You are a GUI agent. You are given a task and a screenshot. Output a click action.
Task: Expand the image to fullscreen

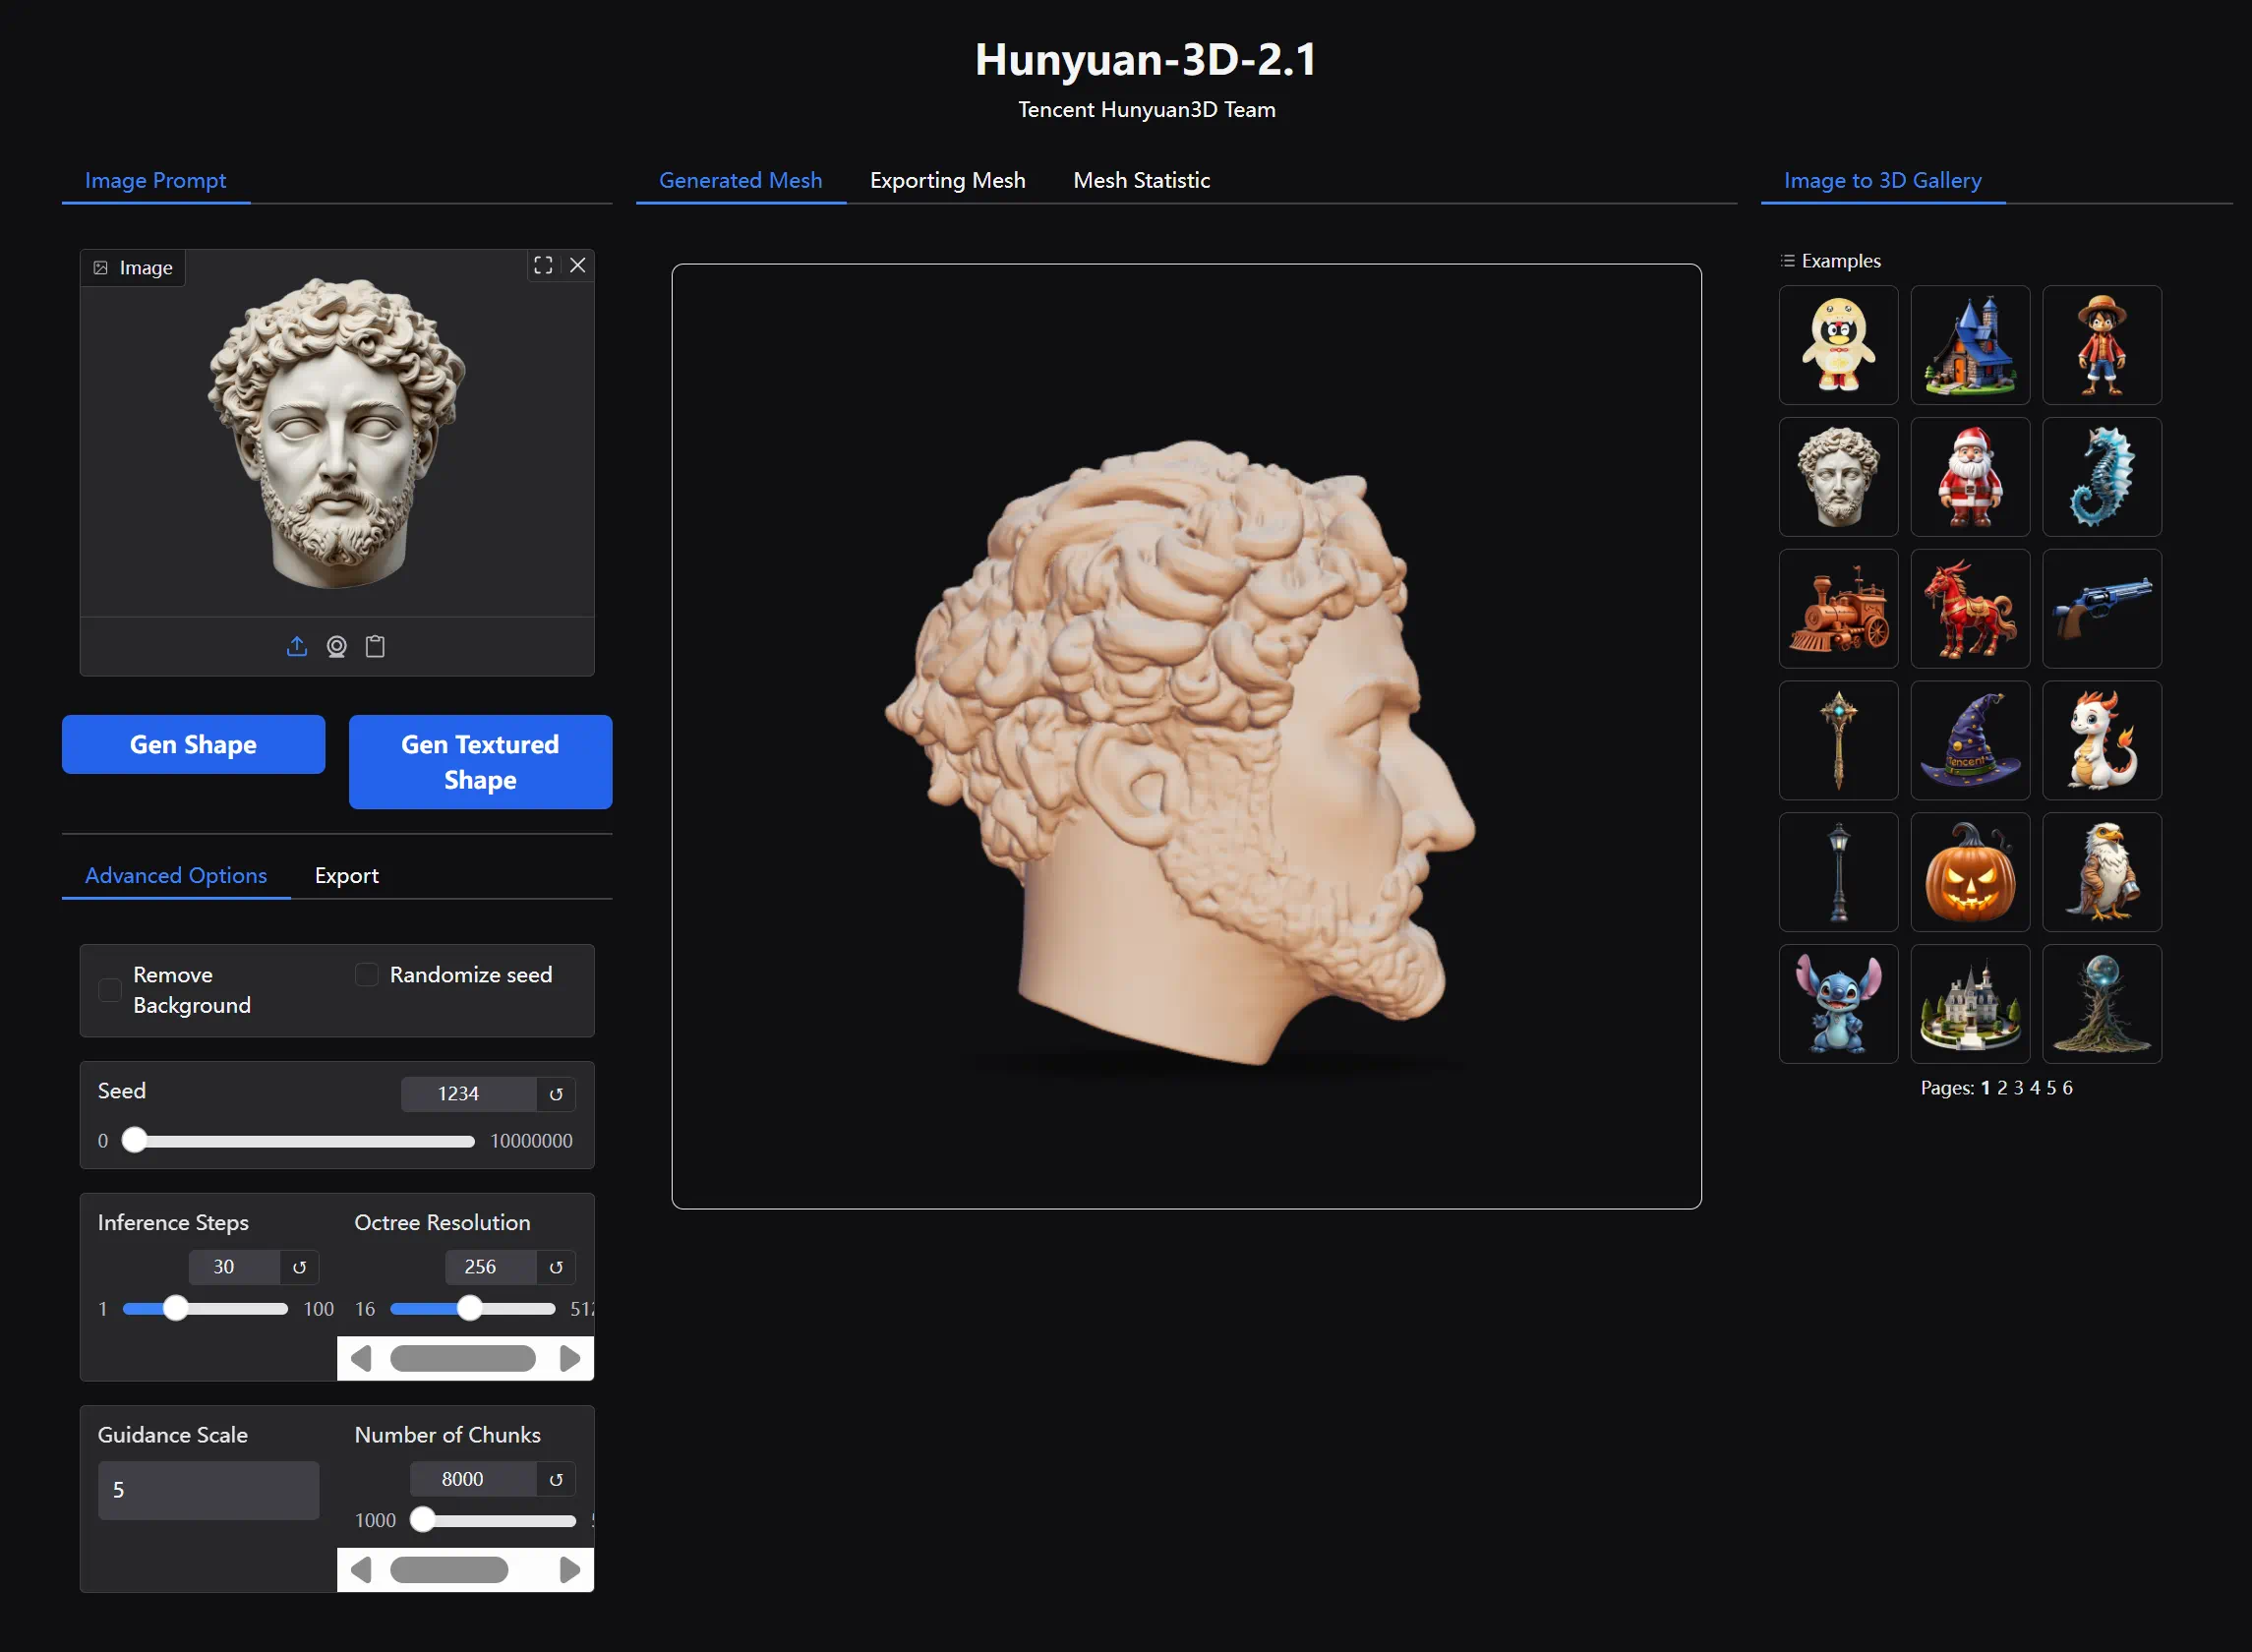543,265
